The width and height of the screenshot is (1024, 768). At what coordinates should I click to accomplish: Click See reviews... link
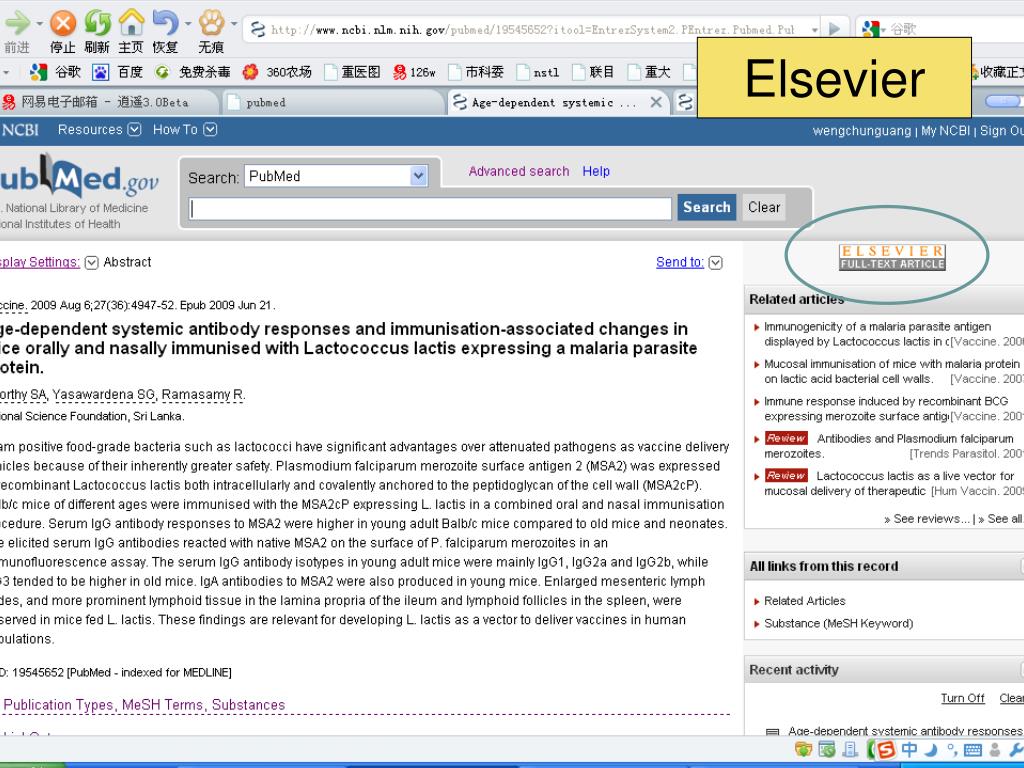[x=927, y=519]
